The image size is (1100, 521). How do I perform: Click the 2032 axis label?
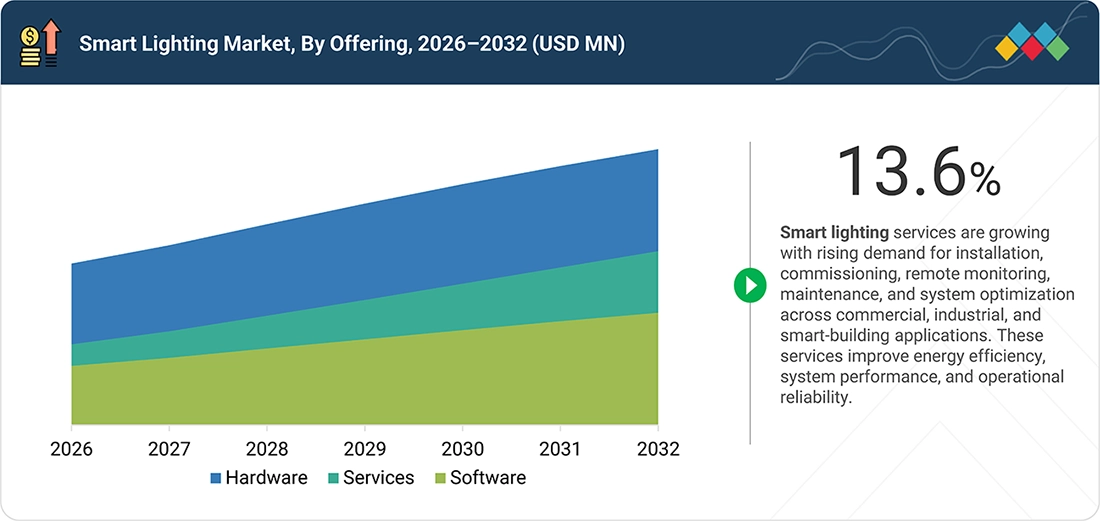tap(657, 449)
